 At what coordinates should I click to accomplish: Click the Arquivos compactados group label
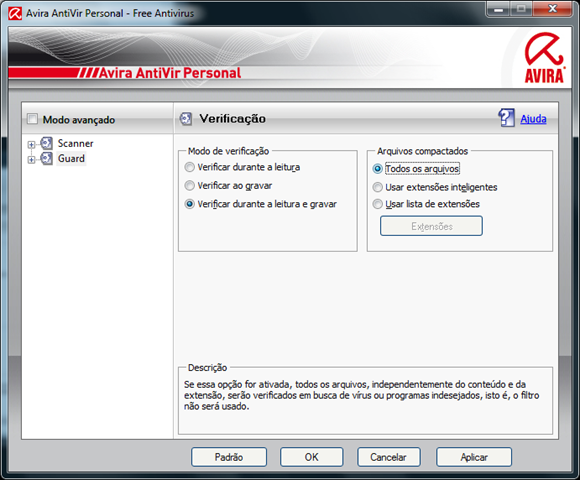(x=422, y=151)
